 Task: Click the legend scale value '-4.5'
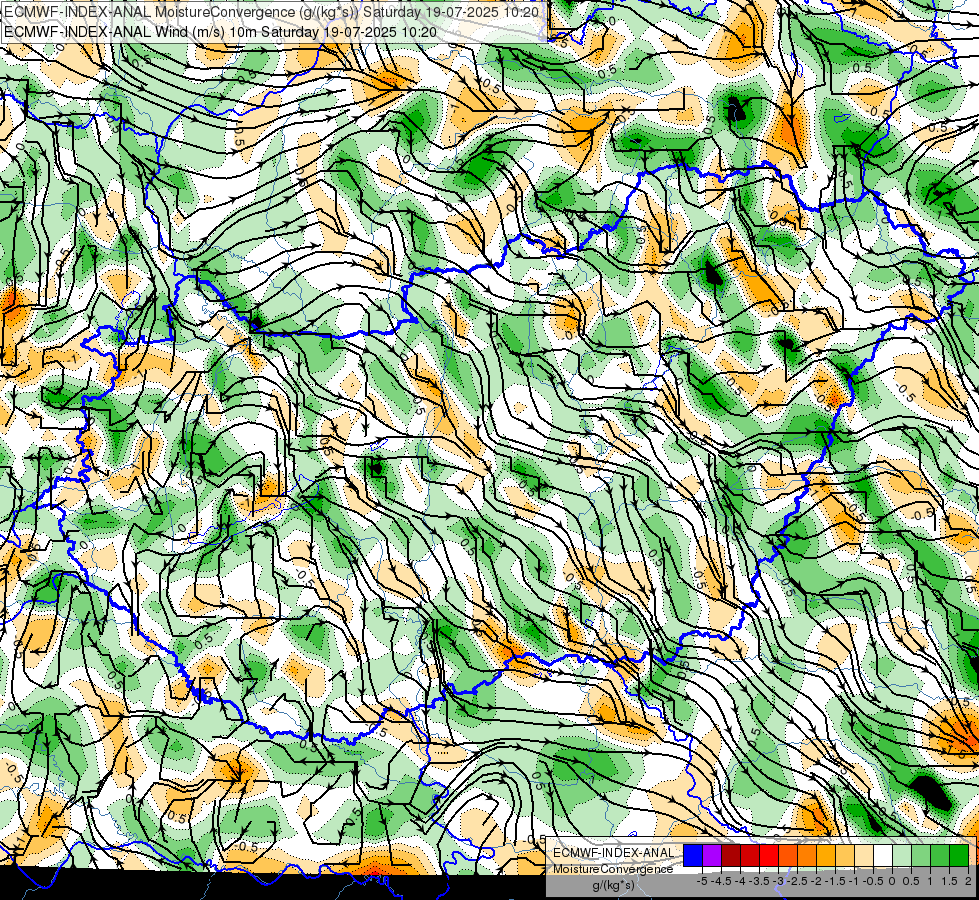tap(722, 881)
